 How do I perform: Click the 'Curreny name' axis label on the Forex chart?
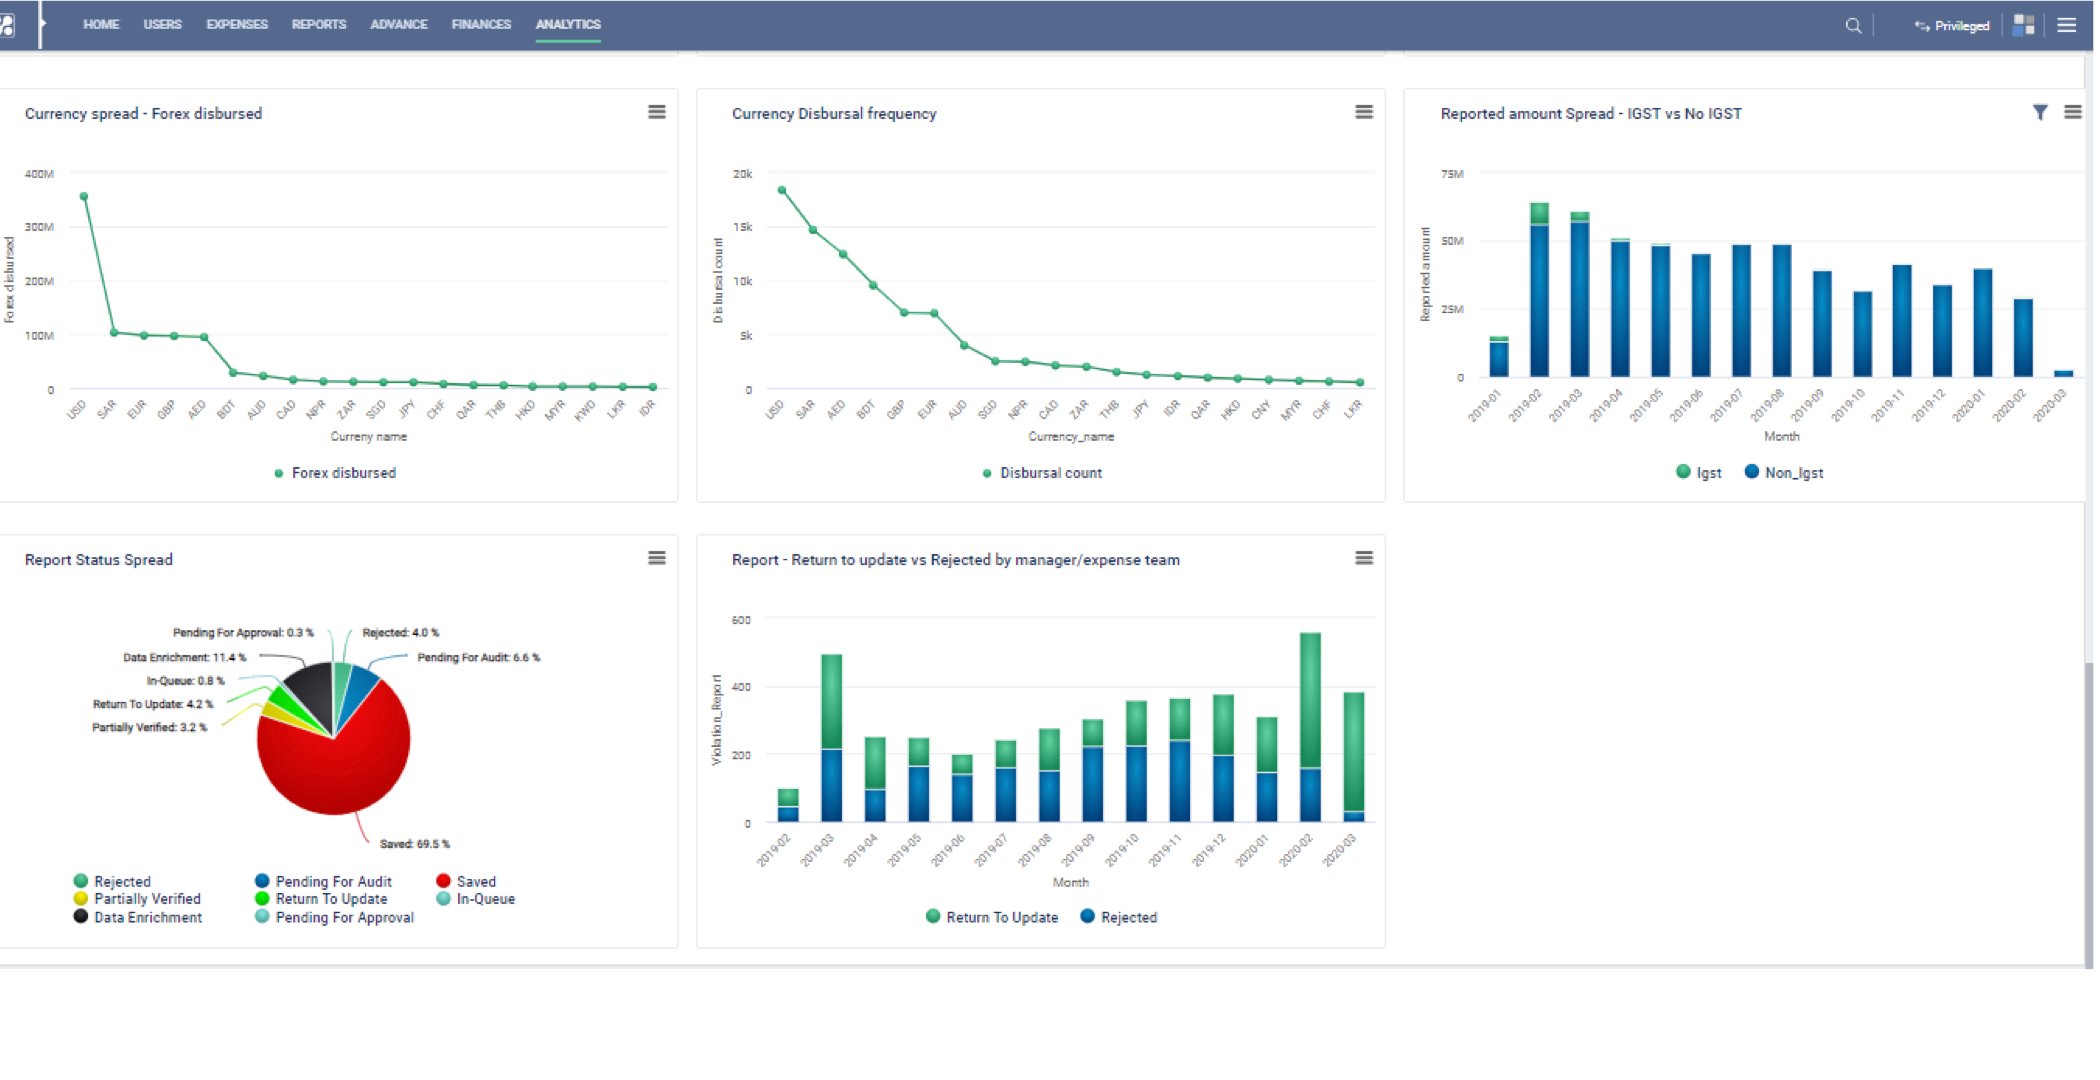coord(369,437)
